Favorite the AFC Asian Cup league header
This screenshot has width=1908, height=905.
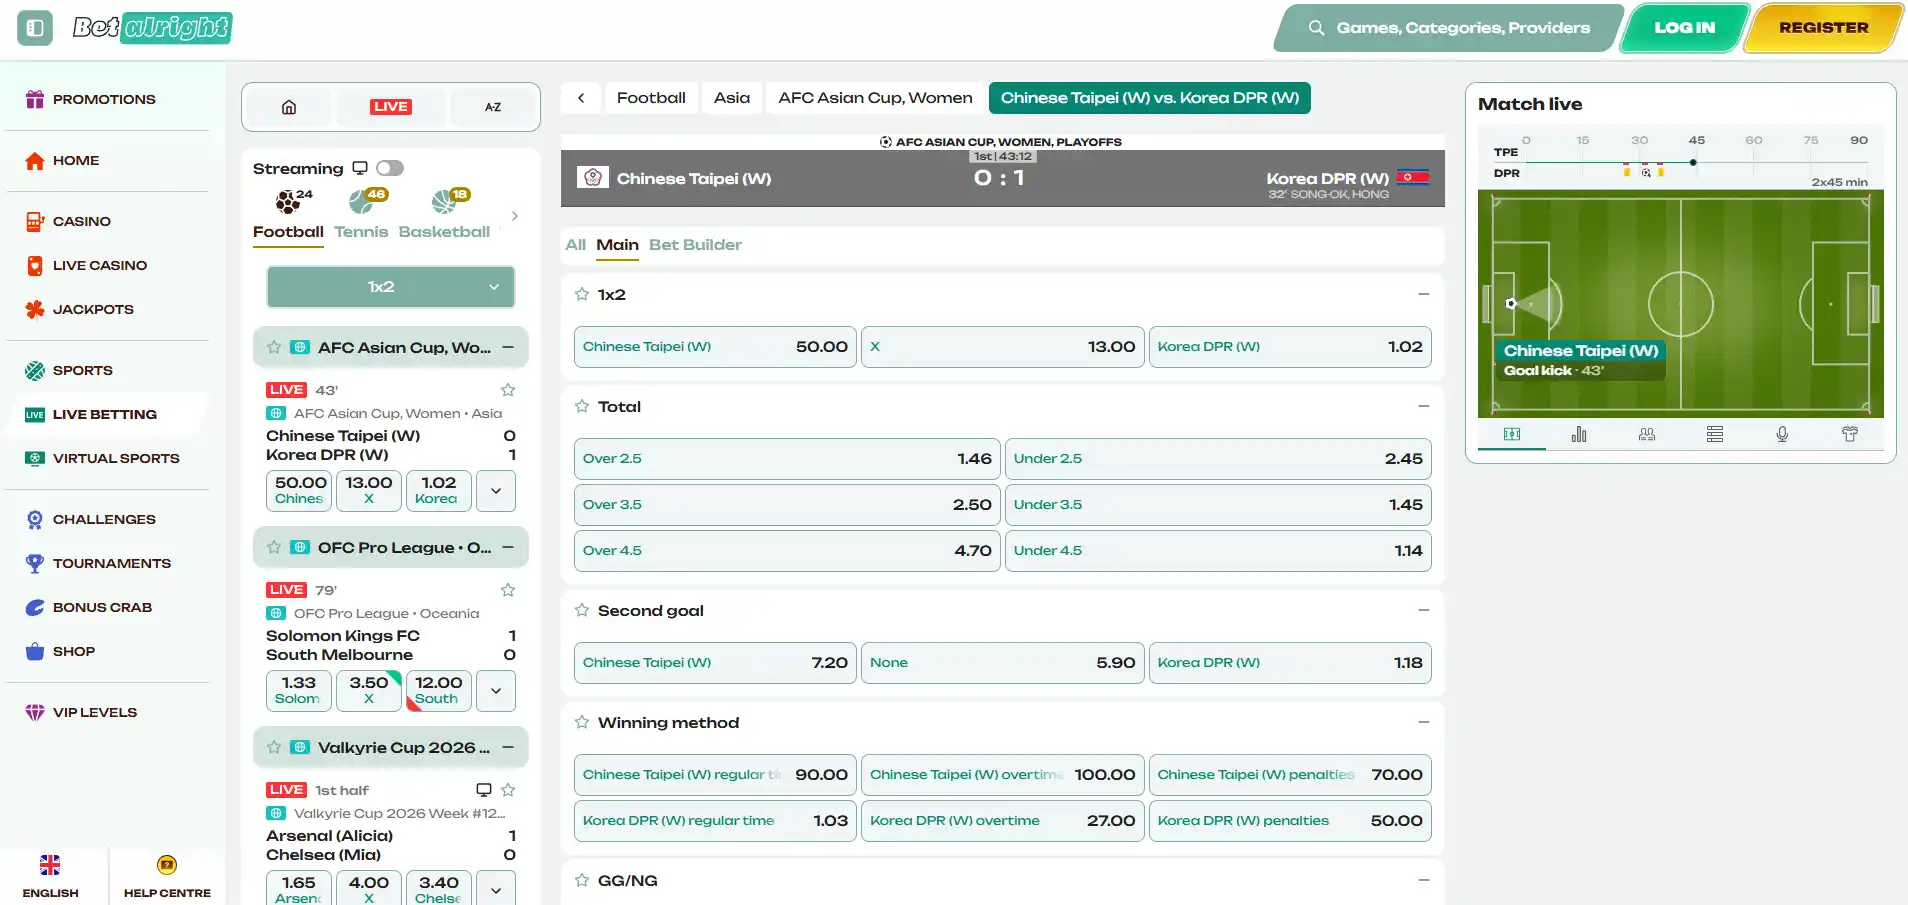click(274, 347)
